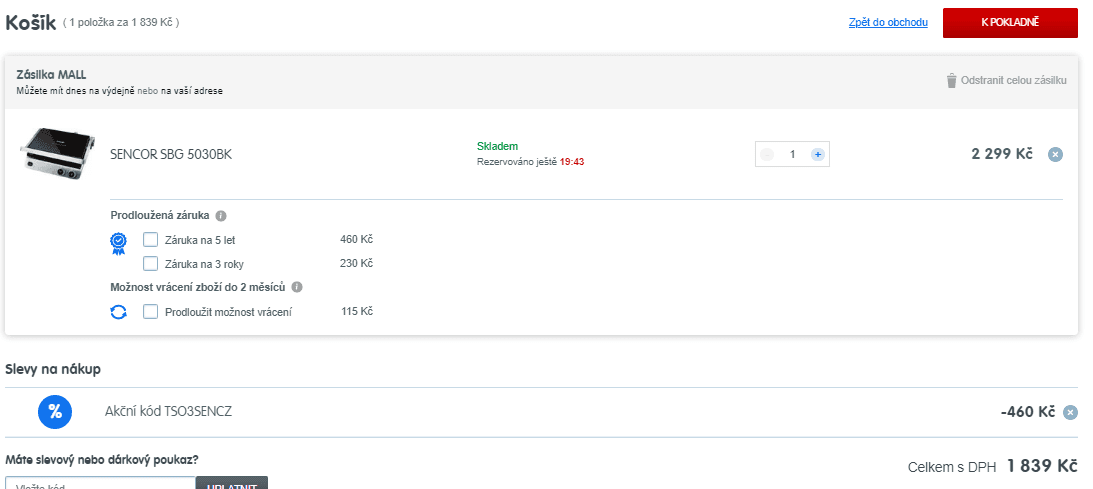Click the blue return arrows icon
The width and height of the screenshot is (1093, 489).
tap(119, 312)
